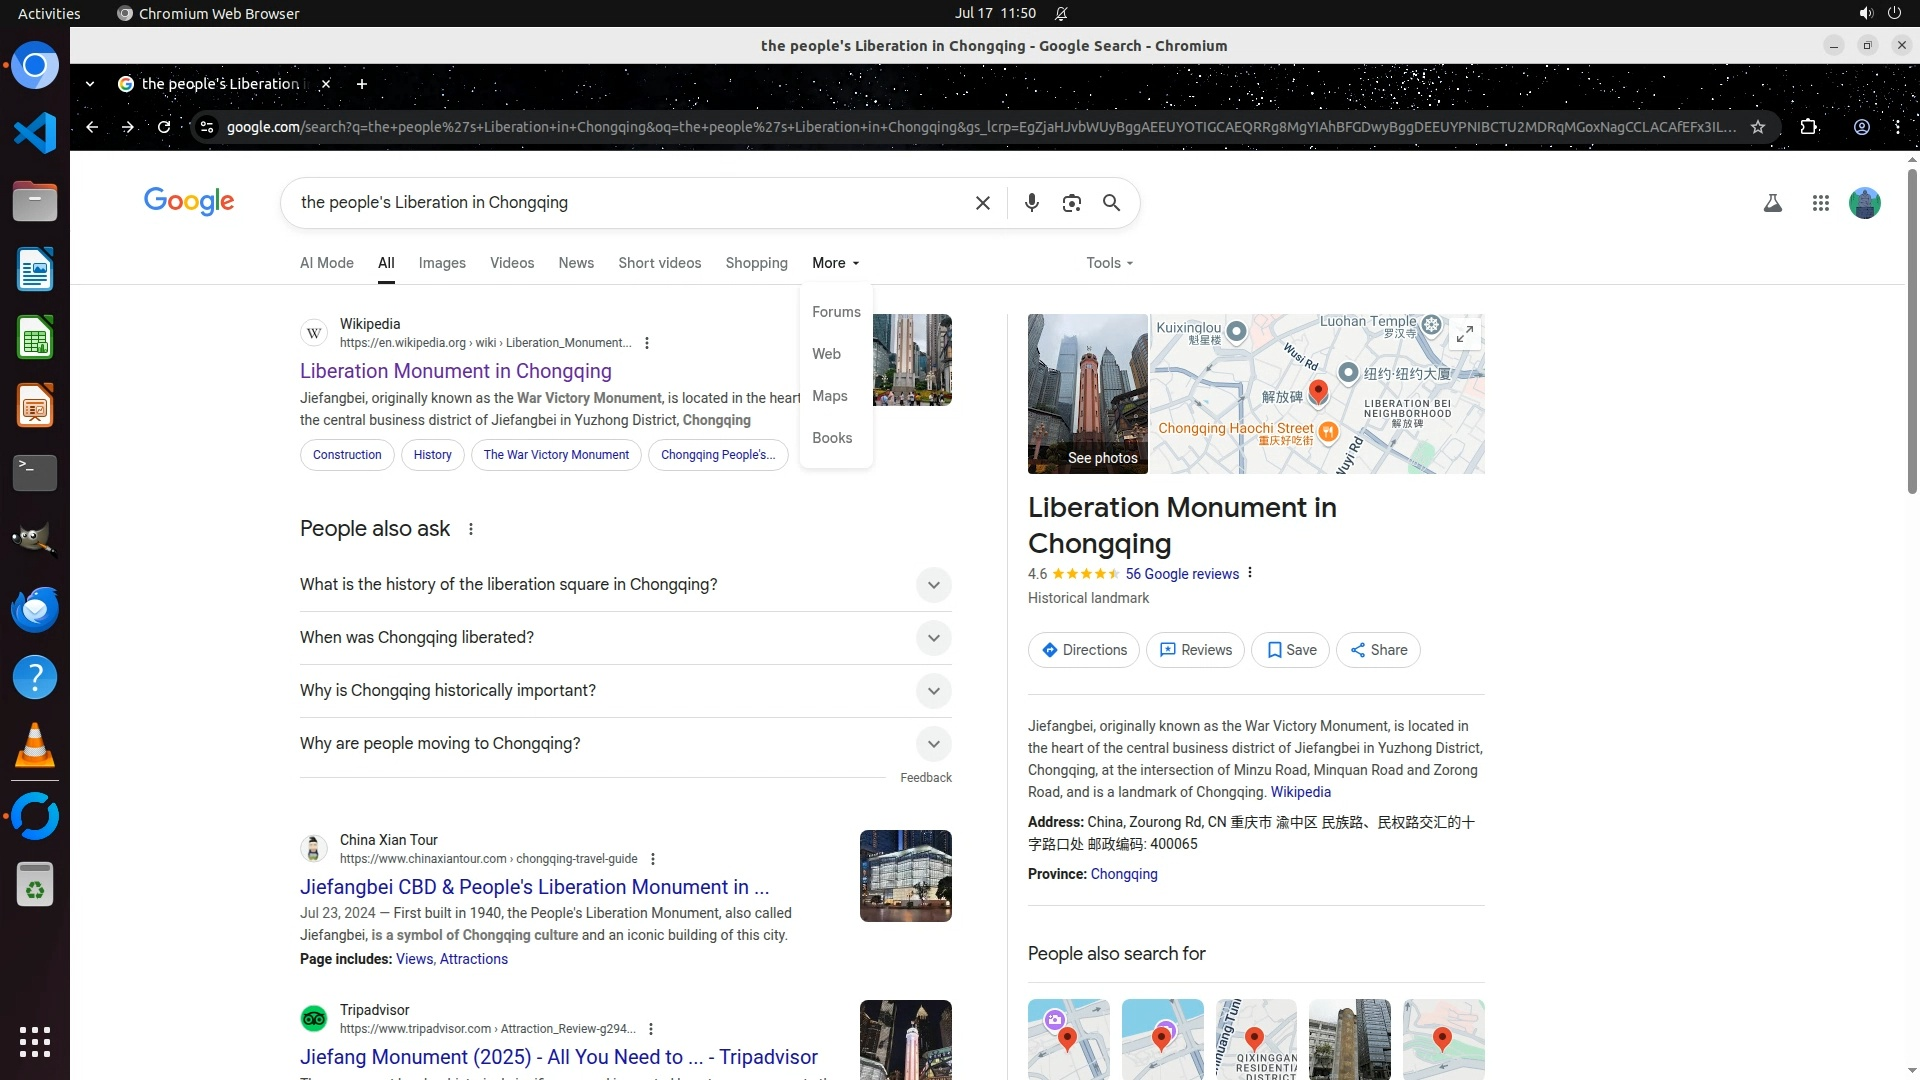Switch to the Images tab

441,263
